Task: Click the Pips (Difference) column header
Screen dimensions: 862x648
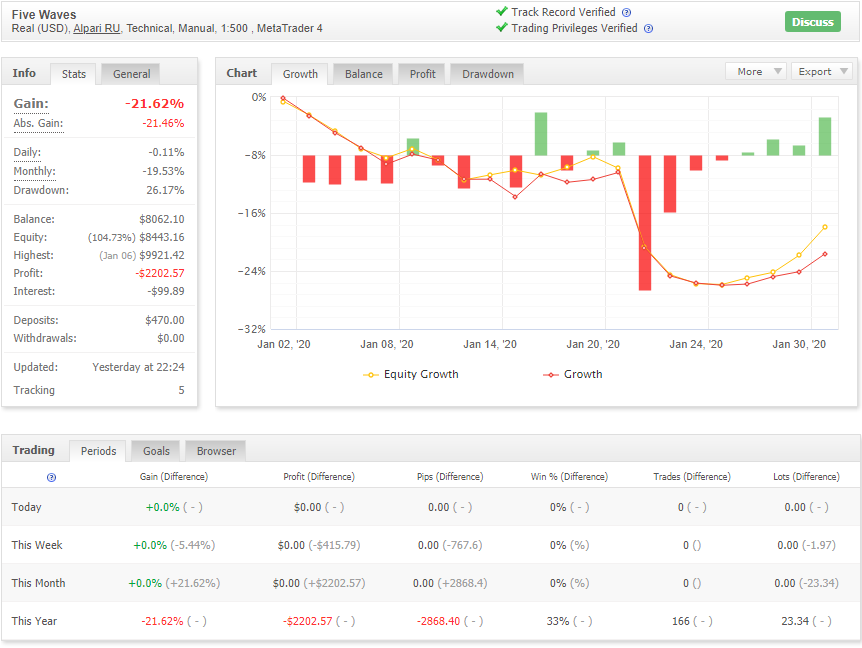Action: pyautogui.click(x=450, y=477)
